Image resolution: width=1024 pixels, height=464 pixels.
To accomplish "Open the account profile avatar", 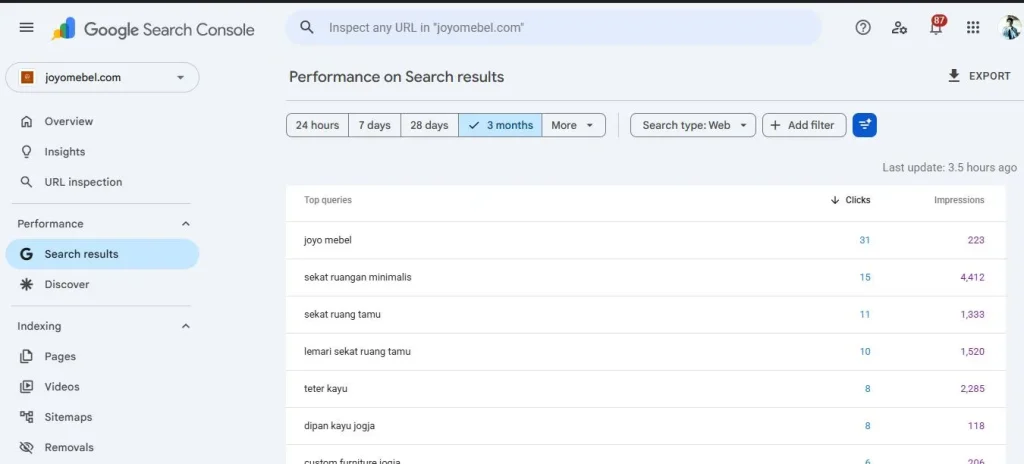I will (x=1010, y=27).
